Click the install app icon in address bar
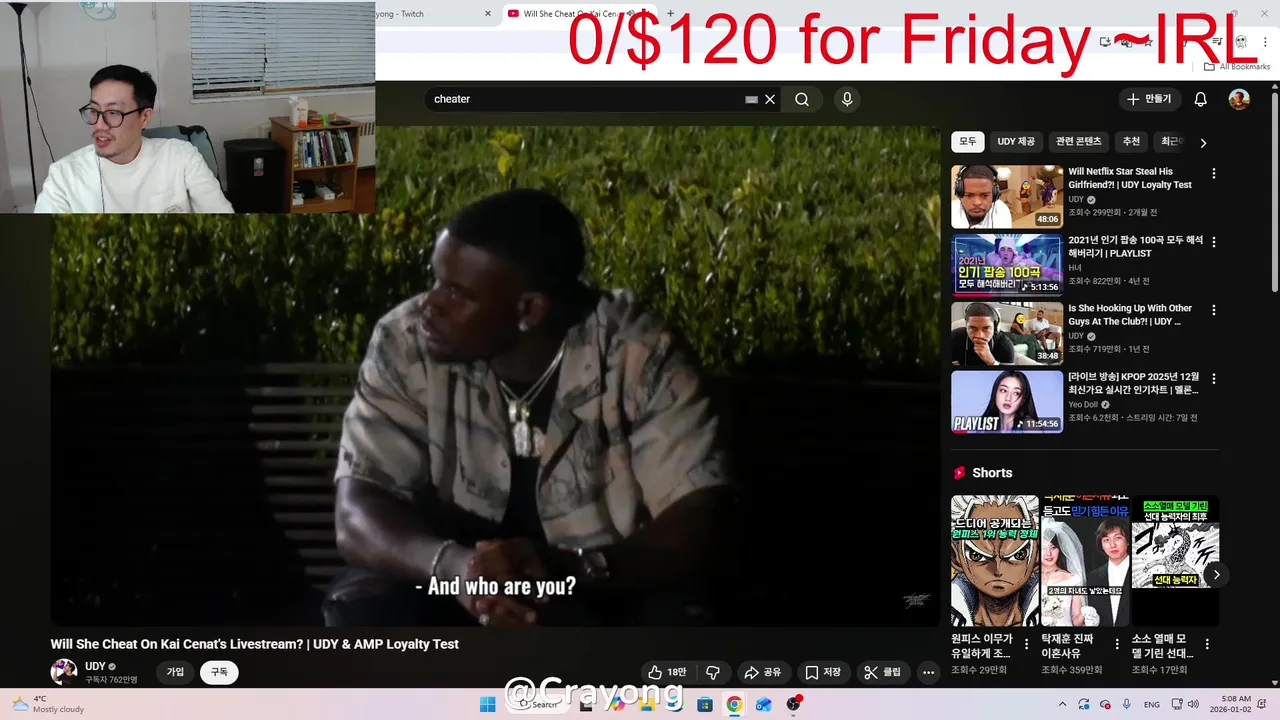The image size is (1280, 720). [x=1105, y=42]
